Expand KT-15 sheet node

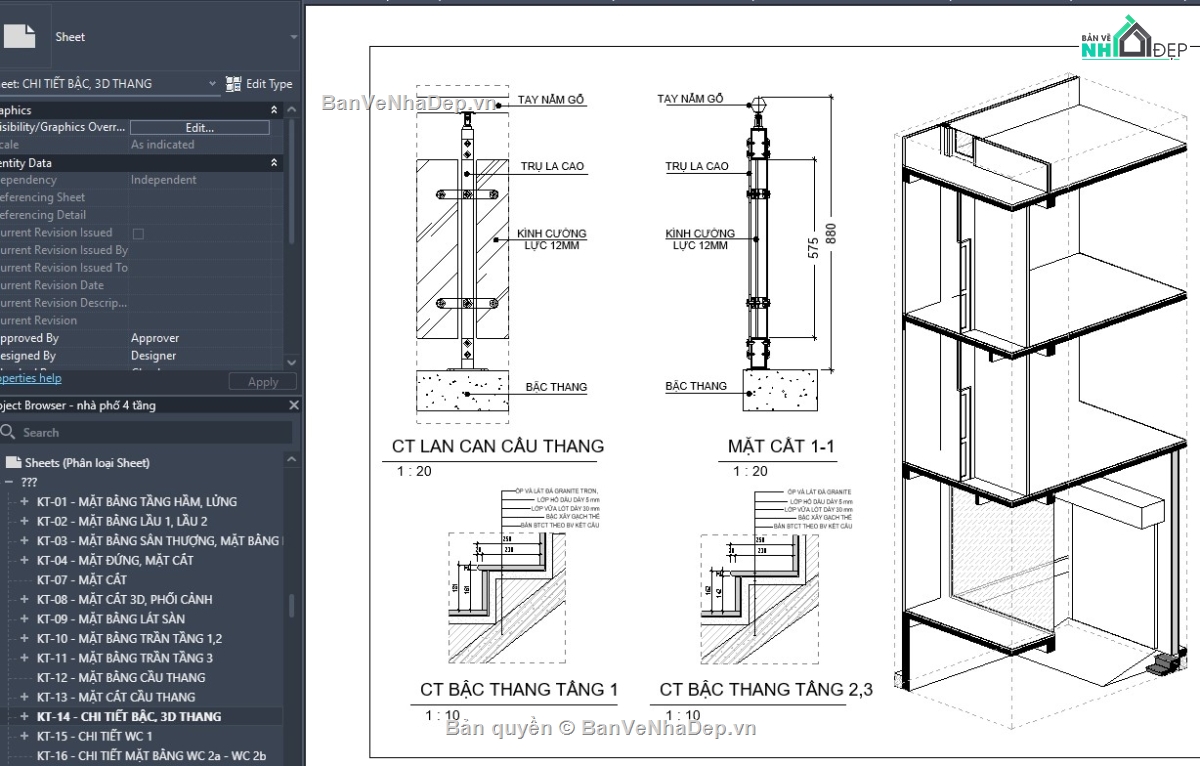(x=24, y=736)
